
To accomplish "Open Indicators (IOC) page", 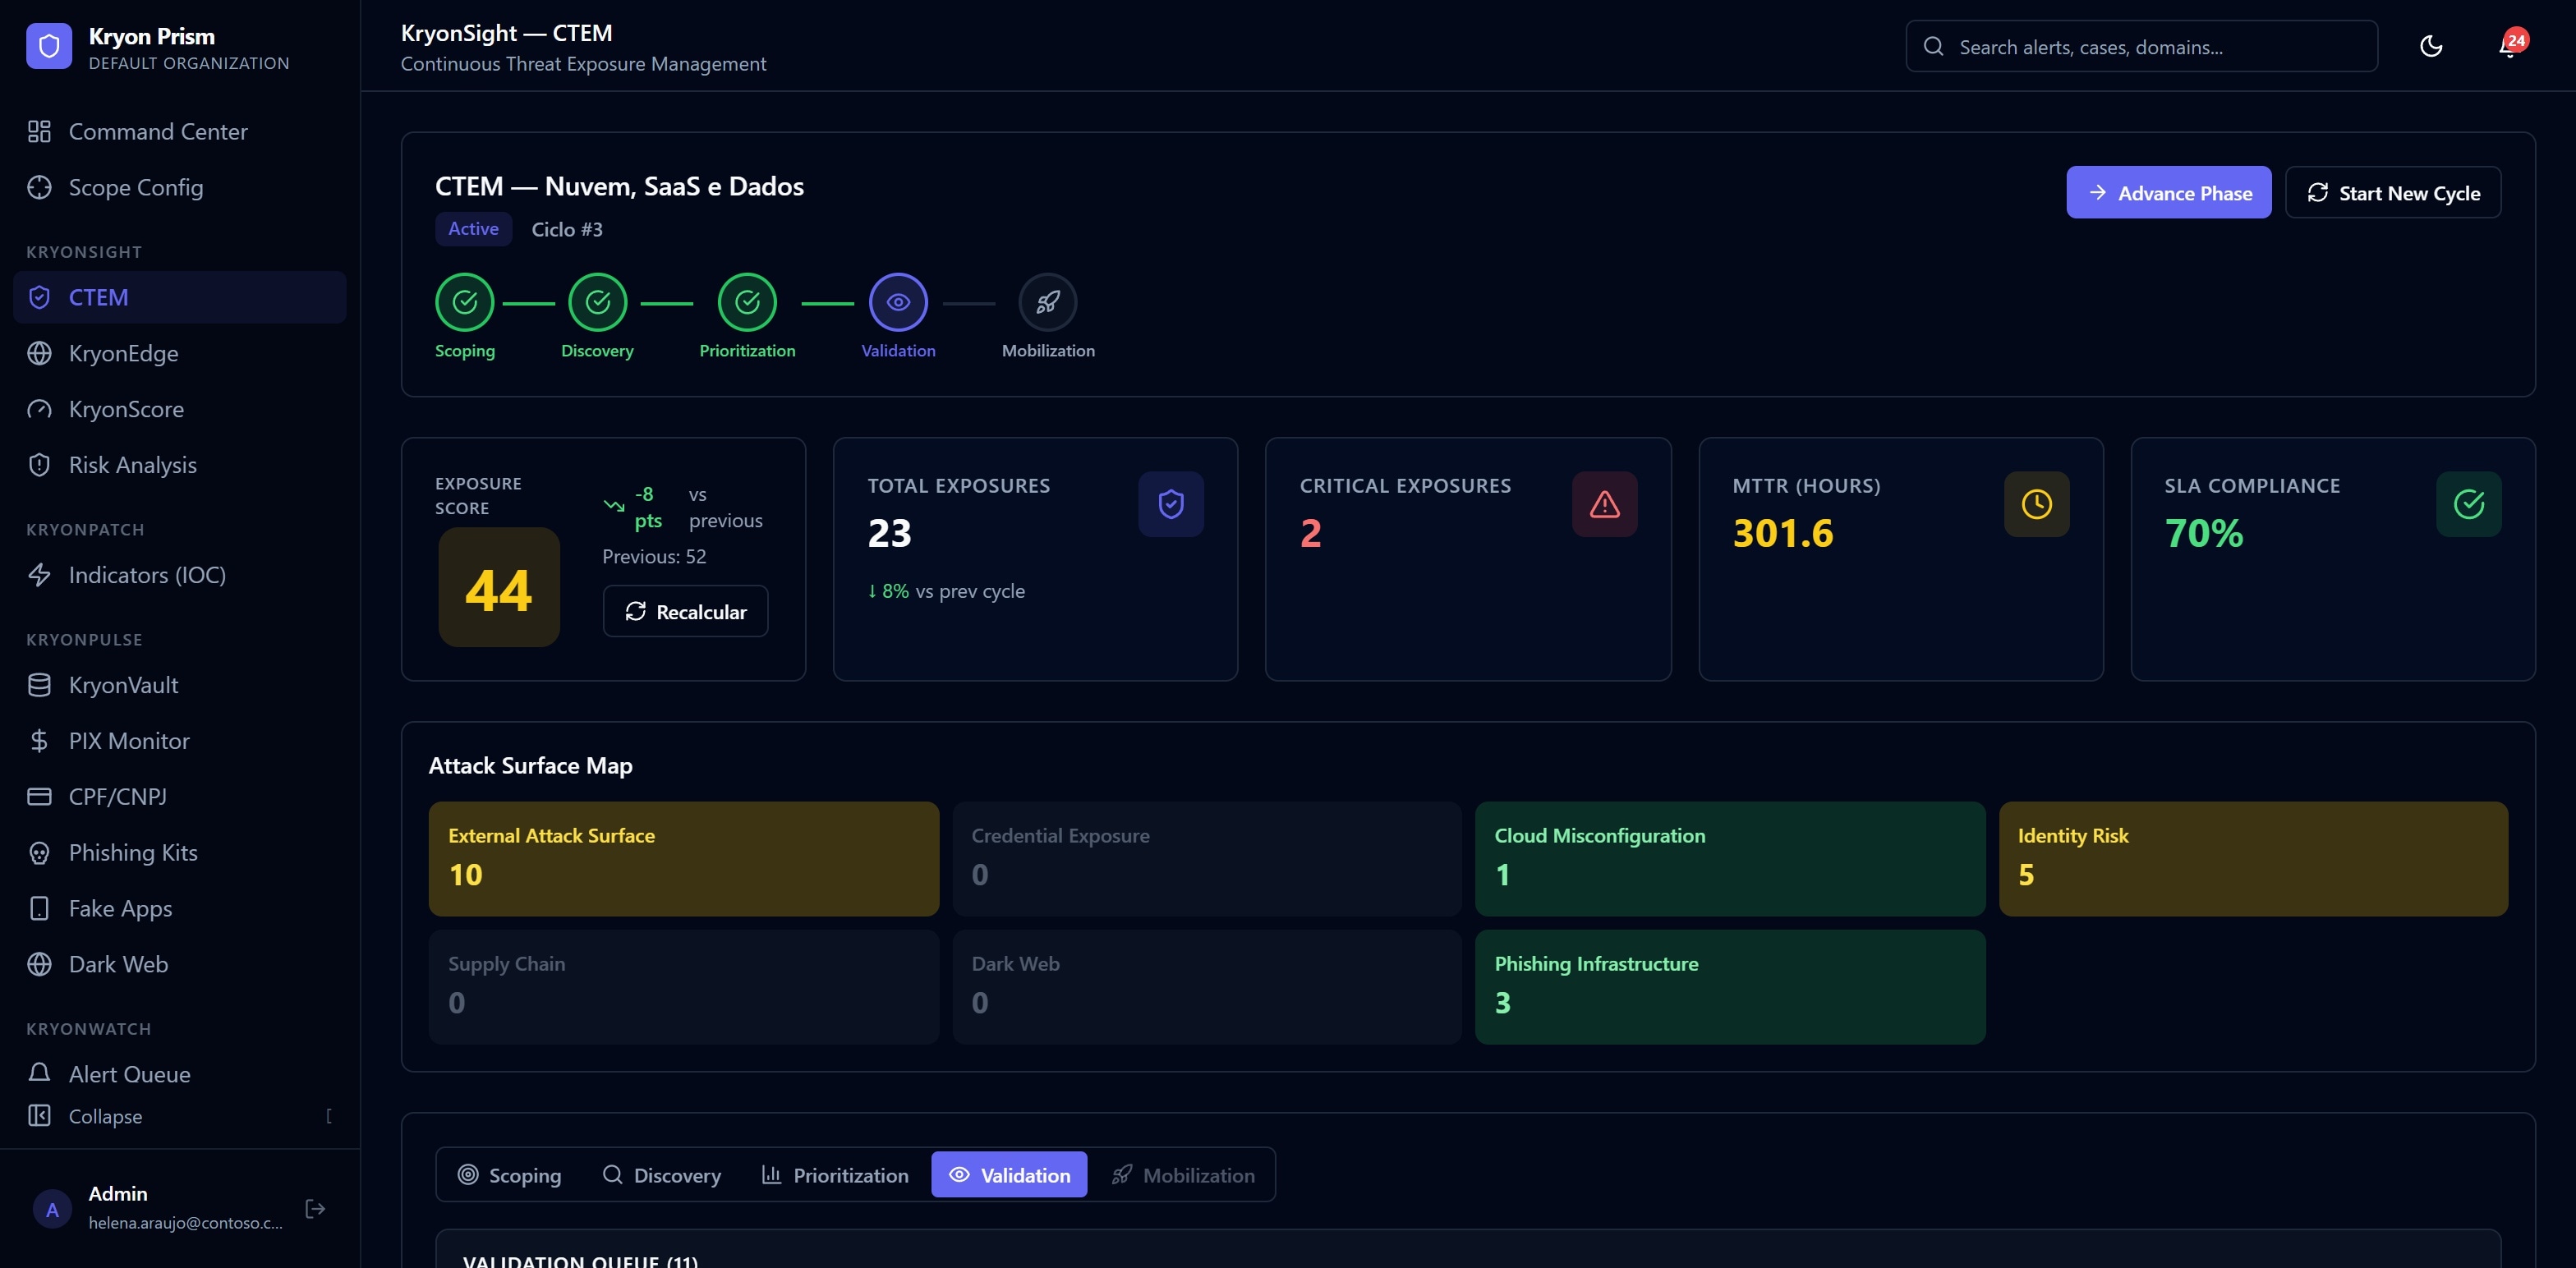I will point(180,575).
